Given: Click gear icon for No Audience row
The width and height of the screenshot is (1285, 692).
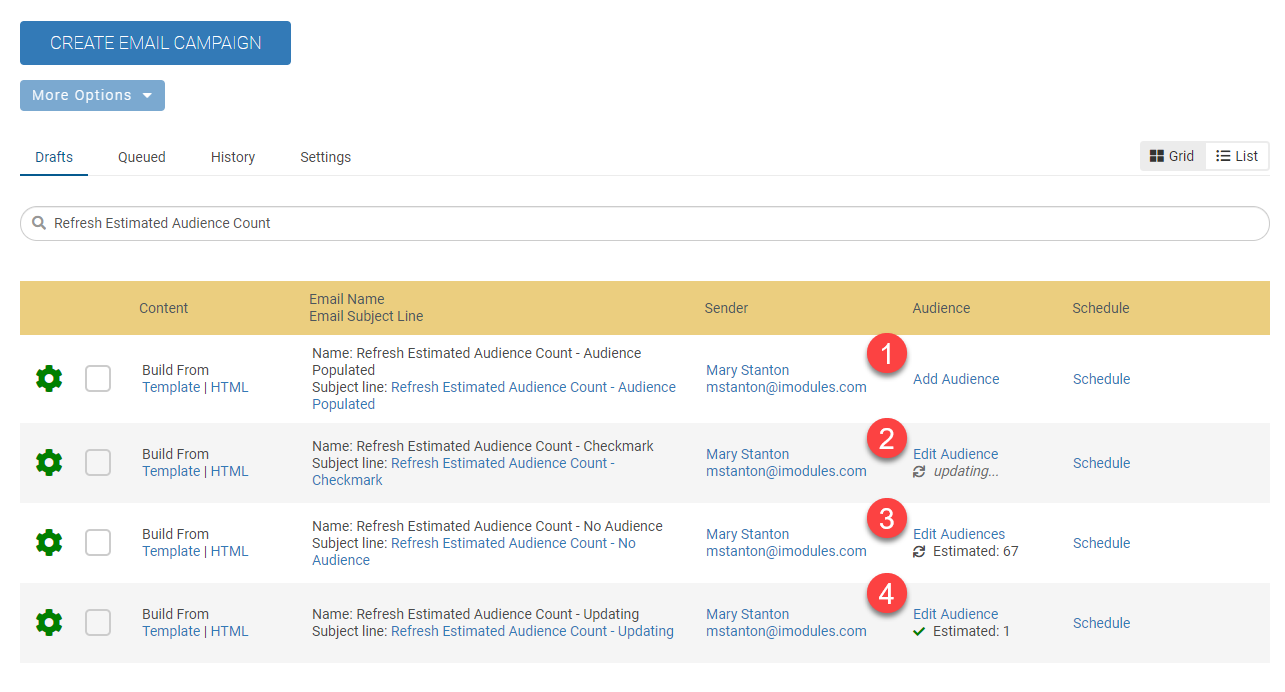Looking at the screenshot, I should [x=49, y=542].
